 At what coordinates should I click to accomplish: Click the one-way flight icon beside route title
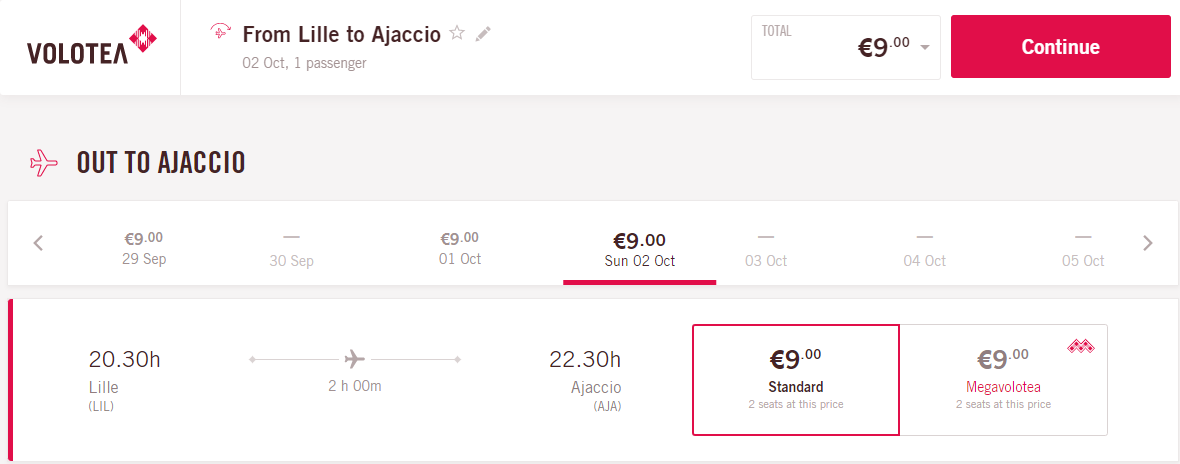pos(220,32)
